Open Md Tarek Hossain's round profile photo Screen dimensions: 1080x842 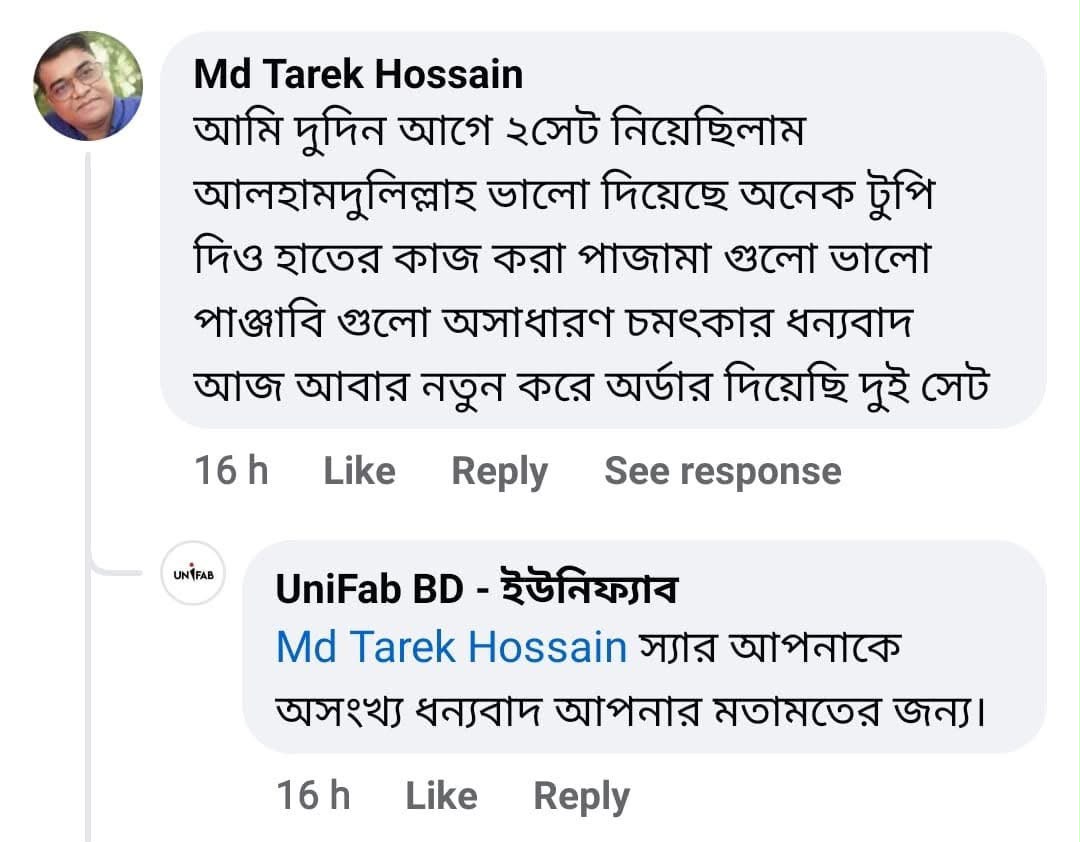tap(88, 86)
